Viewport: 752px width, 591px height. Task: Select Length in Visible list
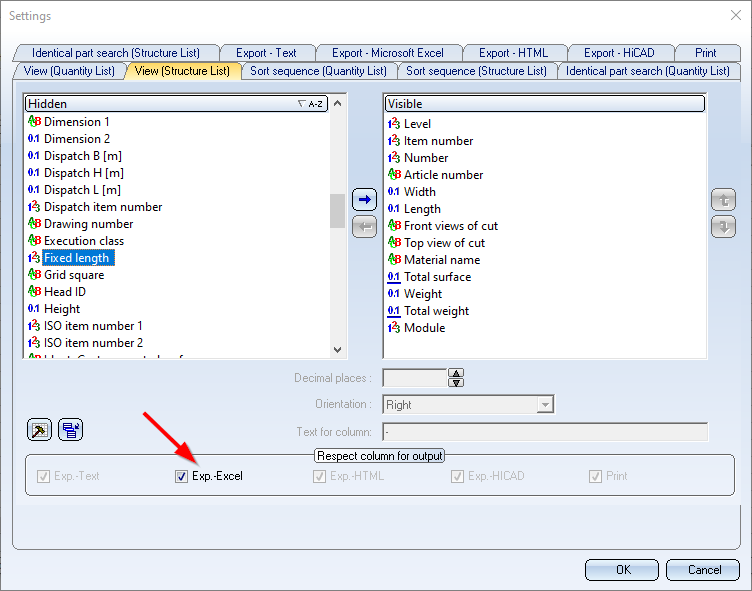(x=422, y=209)
